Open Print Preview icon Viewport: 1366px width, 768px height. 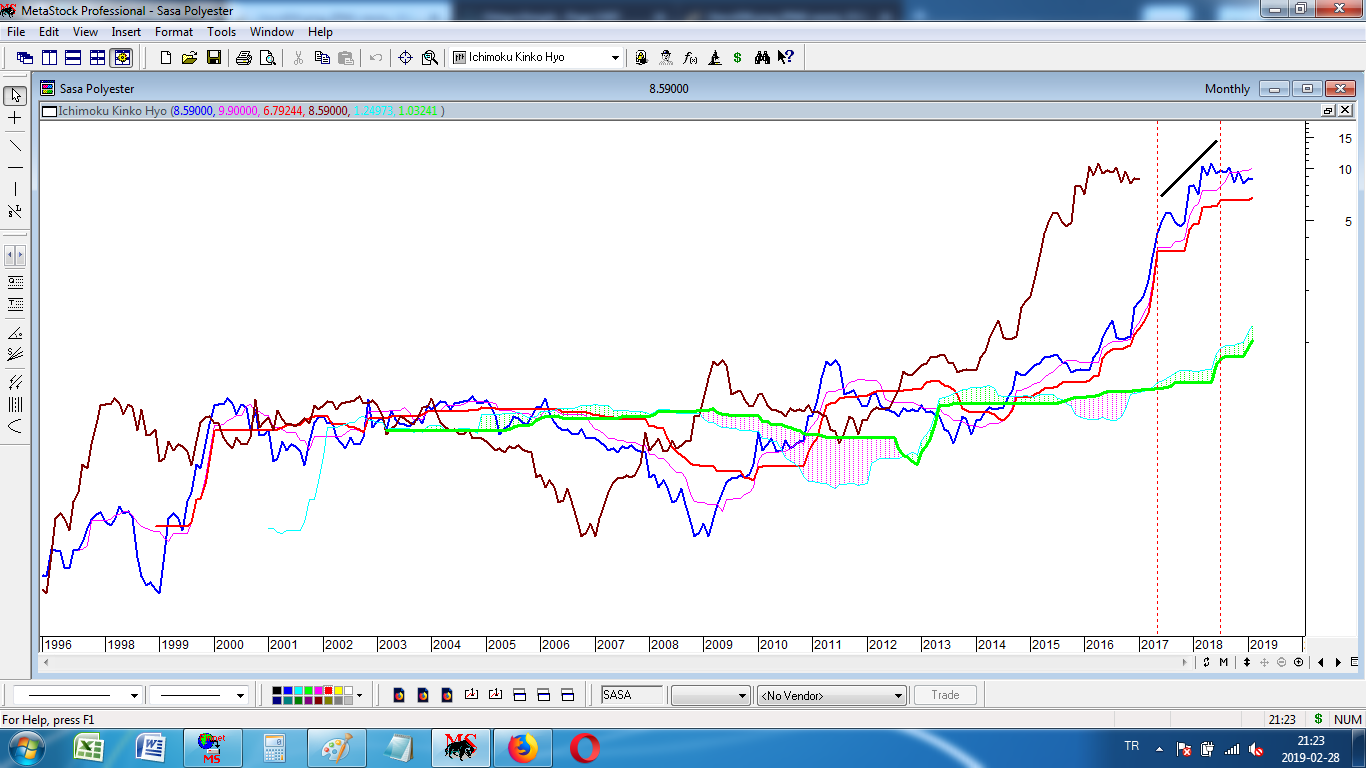coord(268,58)
